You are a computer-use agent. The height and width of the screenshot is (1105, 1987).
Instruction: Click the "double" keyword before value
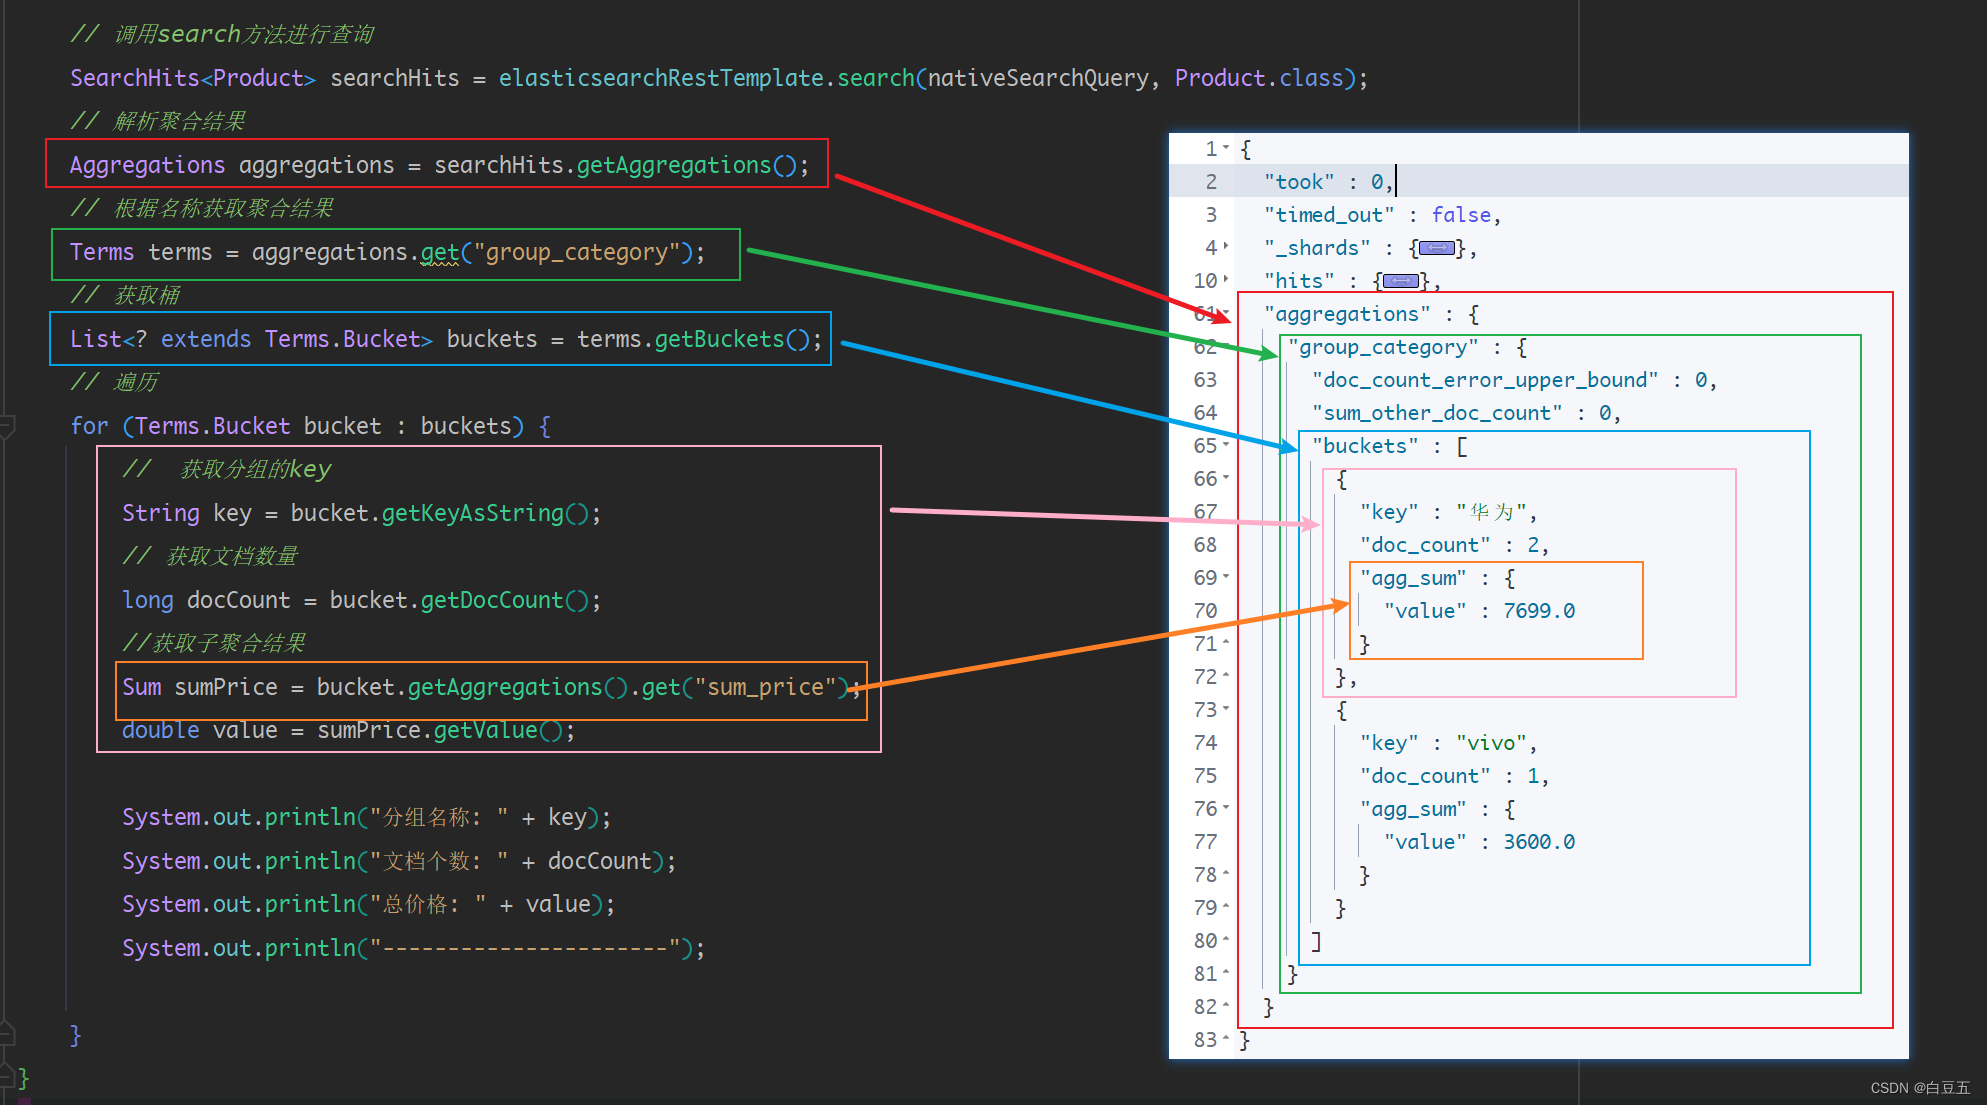click(160, 730)
